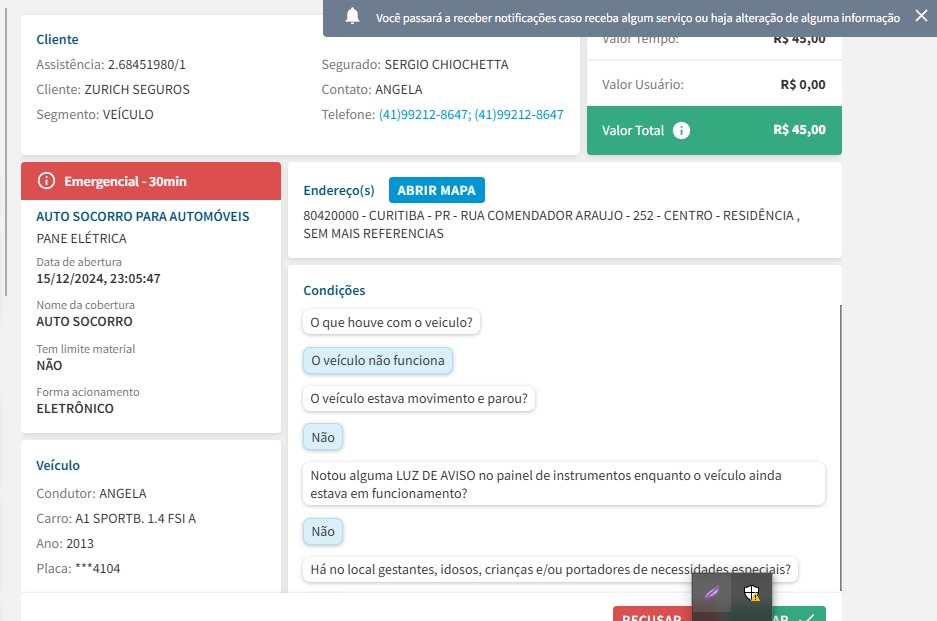Call the first phone number (41)99212-8647
Screen dimensions: 937x621
point(424,114)
